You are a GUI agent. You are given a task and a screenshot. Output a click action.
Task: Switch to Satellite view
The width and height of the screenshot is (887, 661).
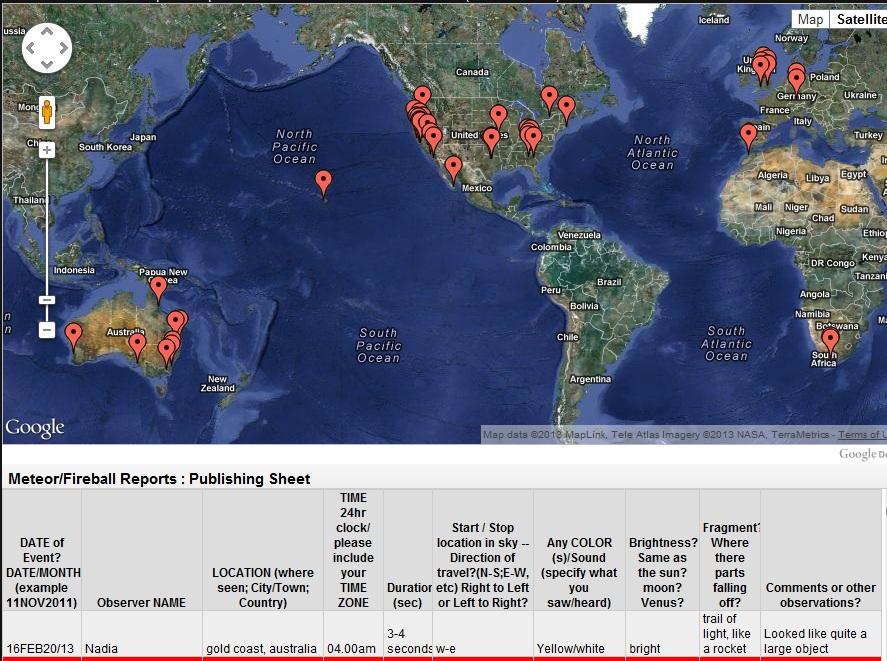860,20
